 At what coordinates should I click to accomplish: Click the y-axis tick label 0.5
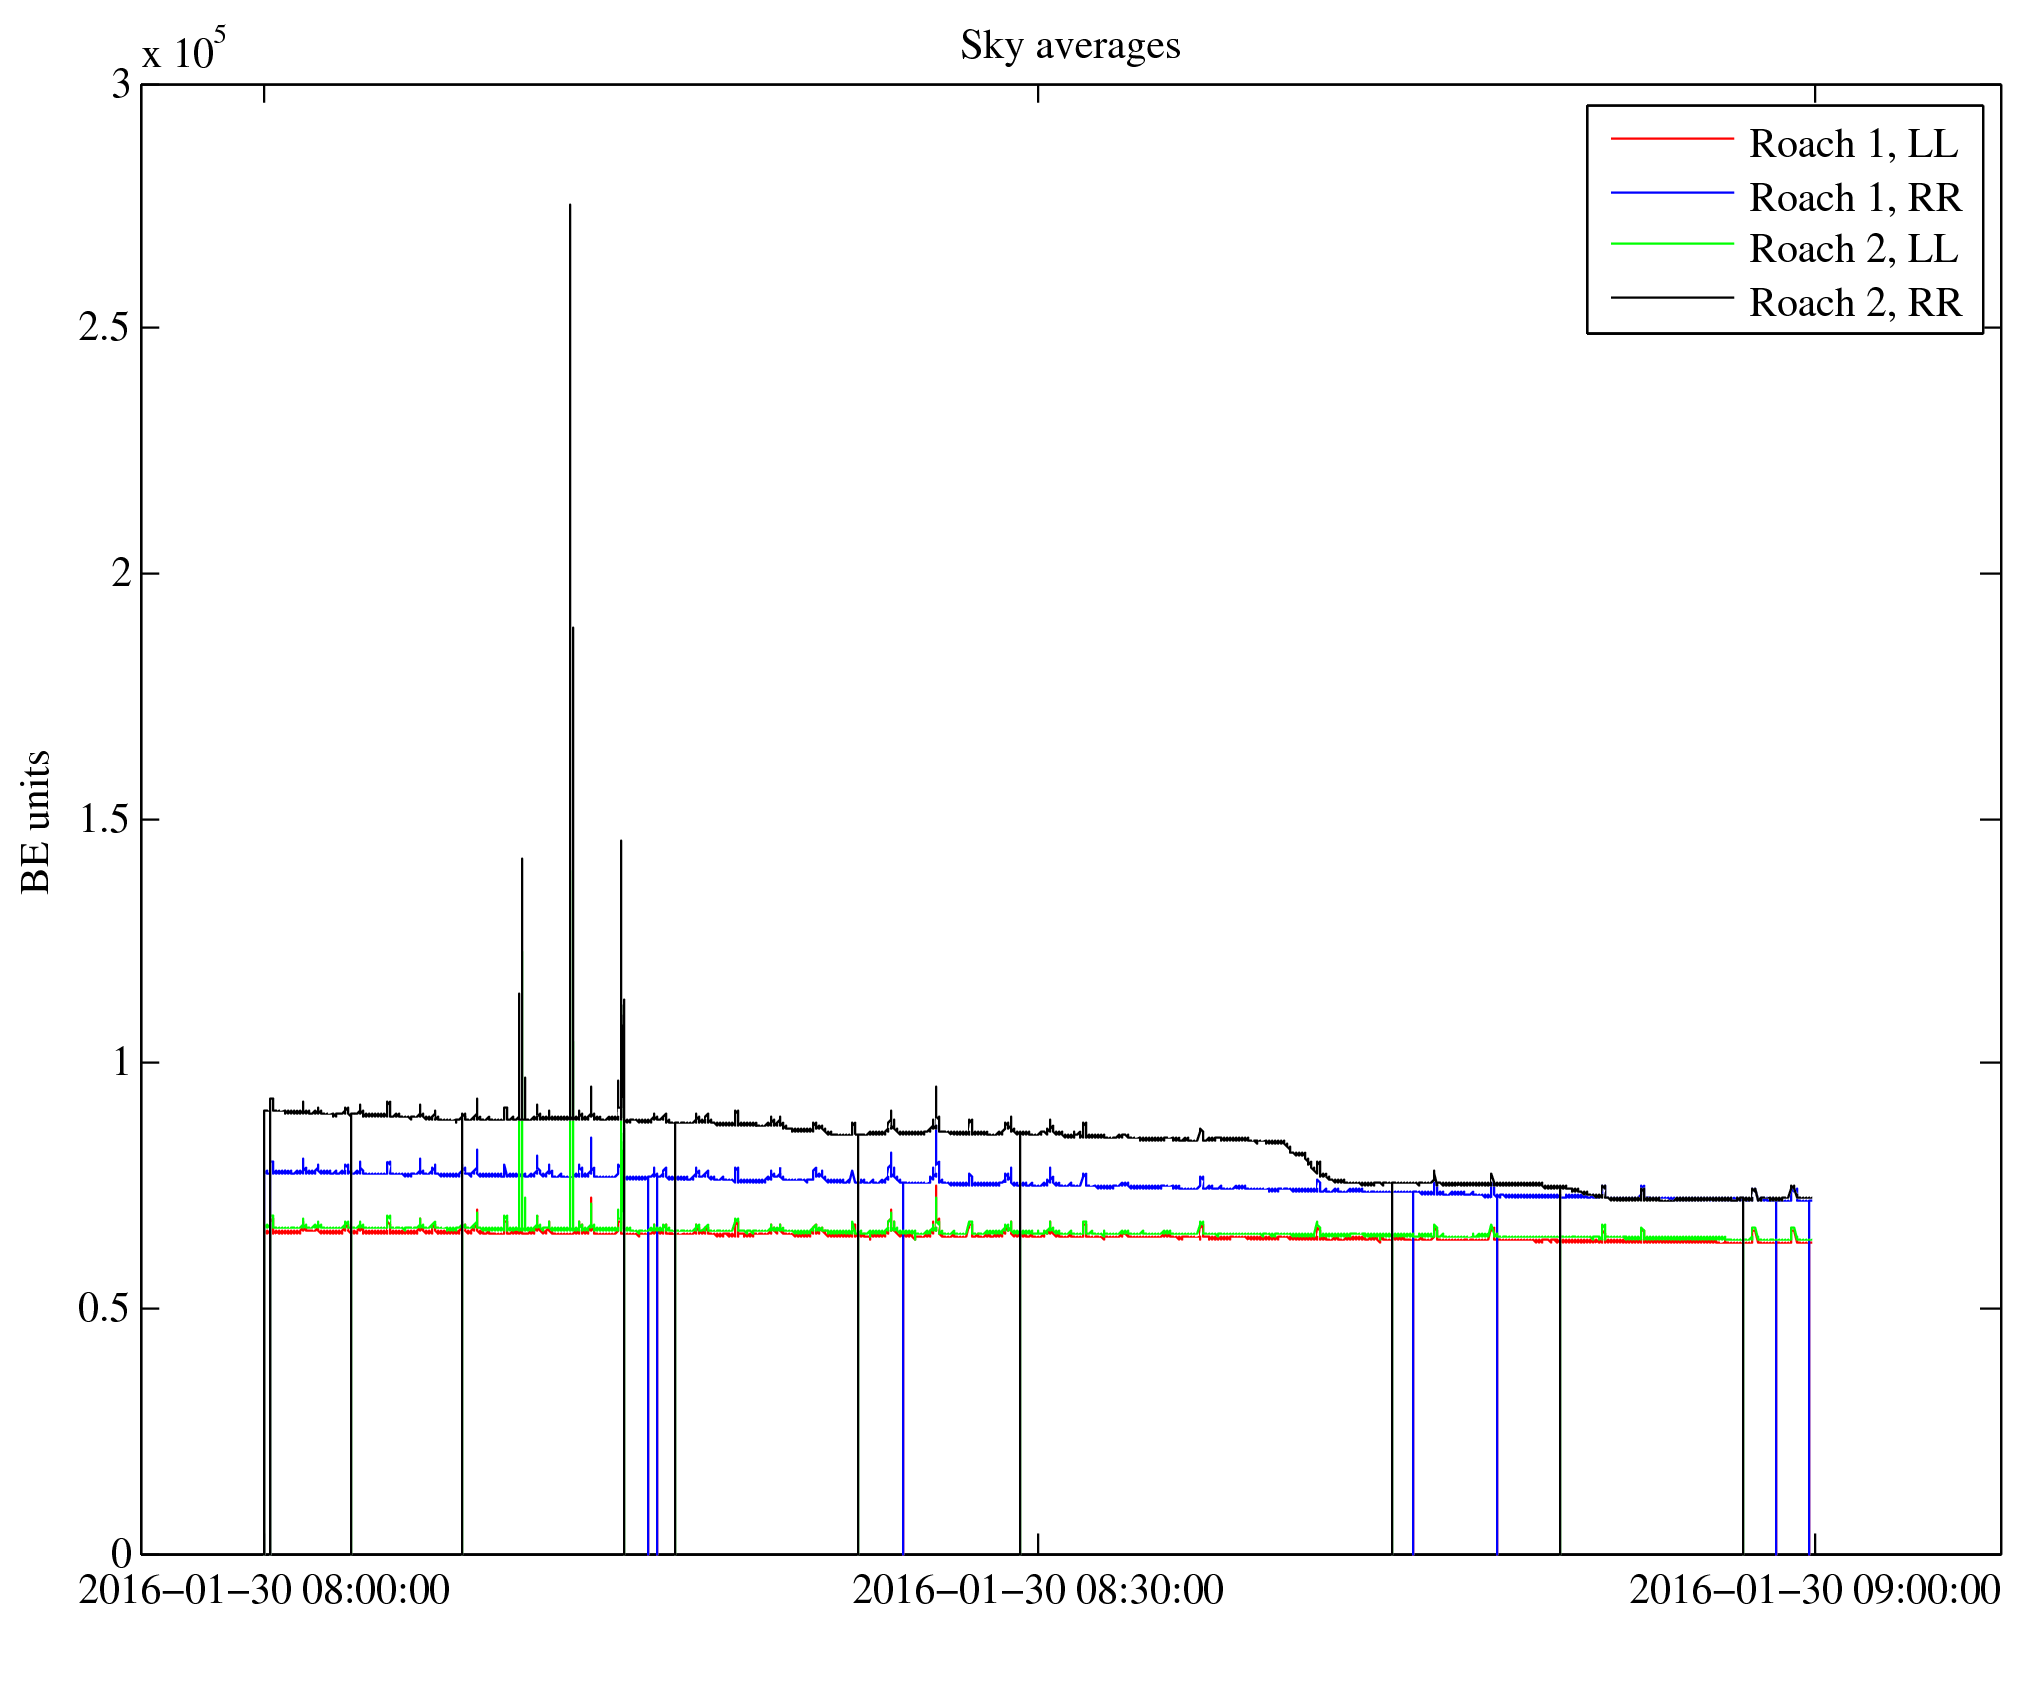click(104, 1308)
